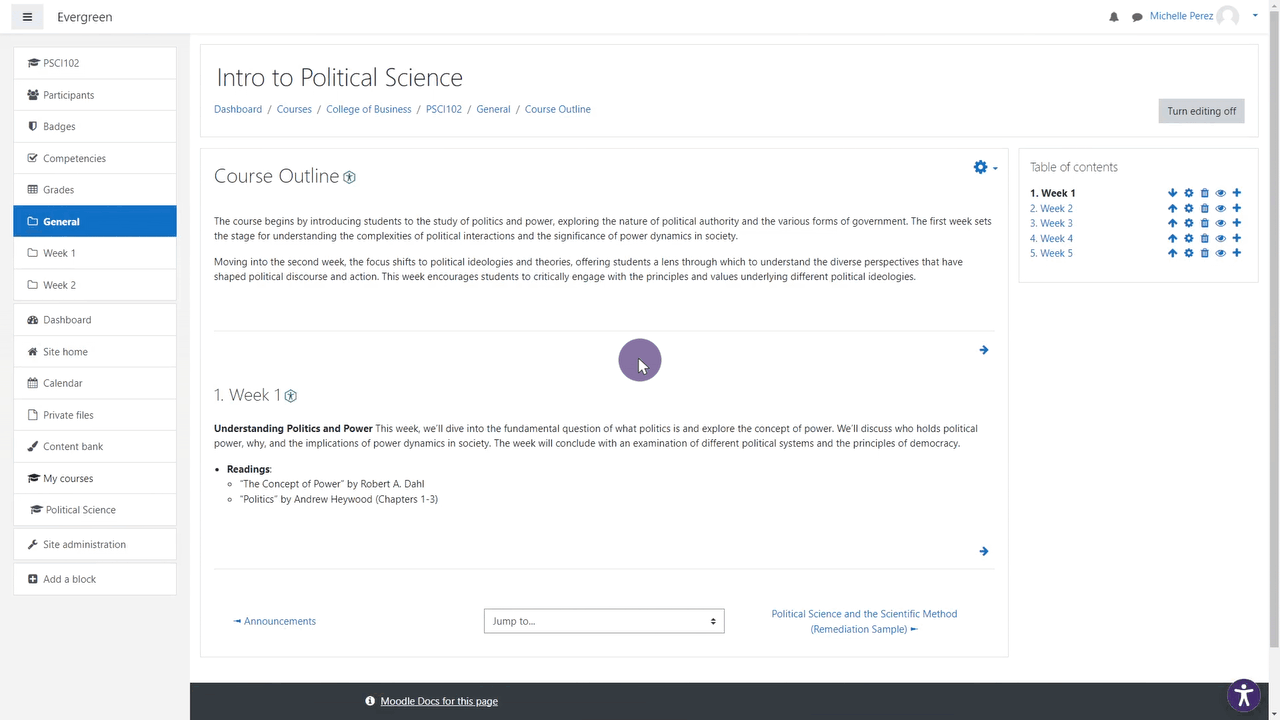Click the Turn editing off button
Image resolution: width=1280 pixels, height=720 pixels.
[x=1201, y=111]
